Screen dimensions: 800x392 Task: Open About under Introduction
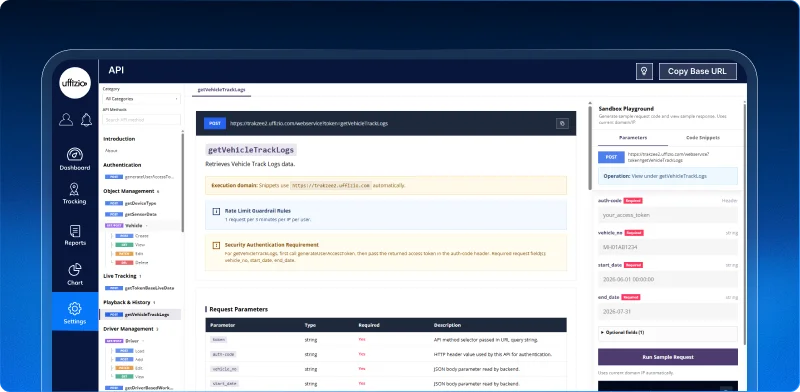111,151
